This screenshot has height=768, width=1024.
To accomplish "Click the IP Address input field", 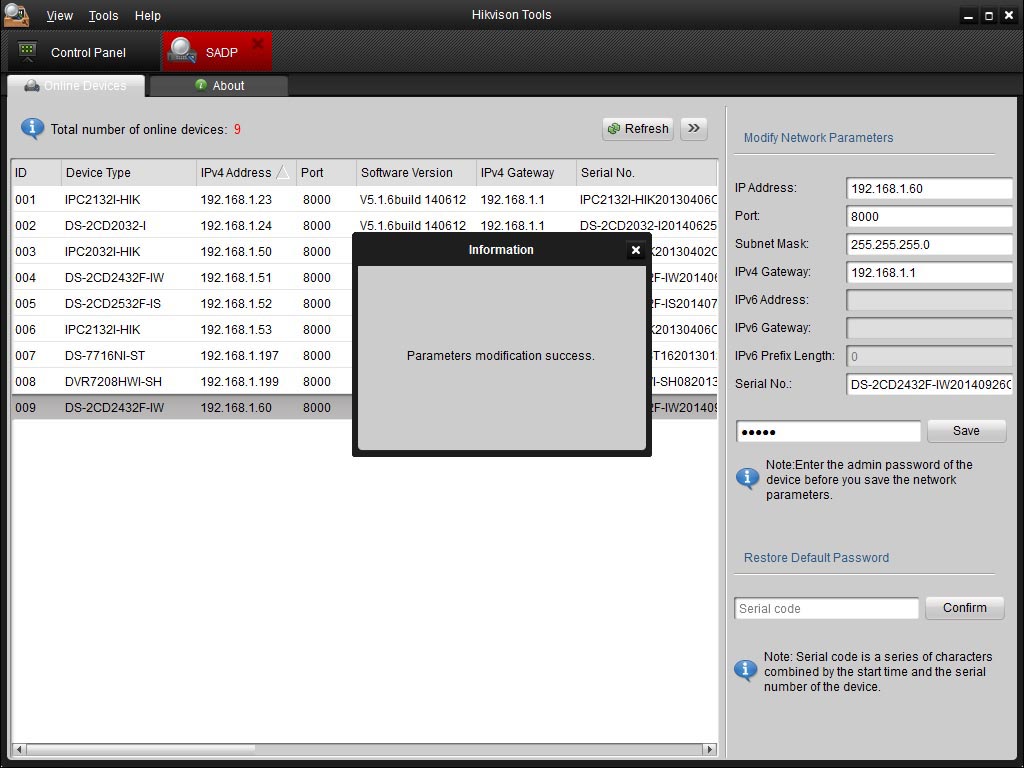I will click(x=929, y=189).
